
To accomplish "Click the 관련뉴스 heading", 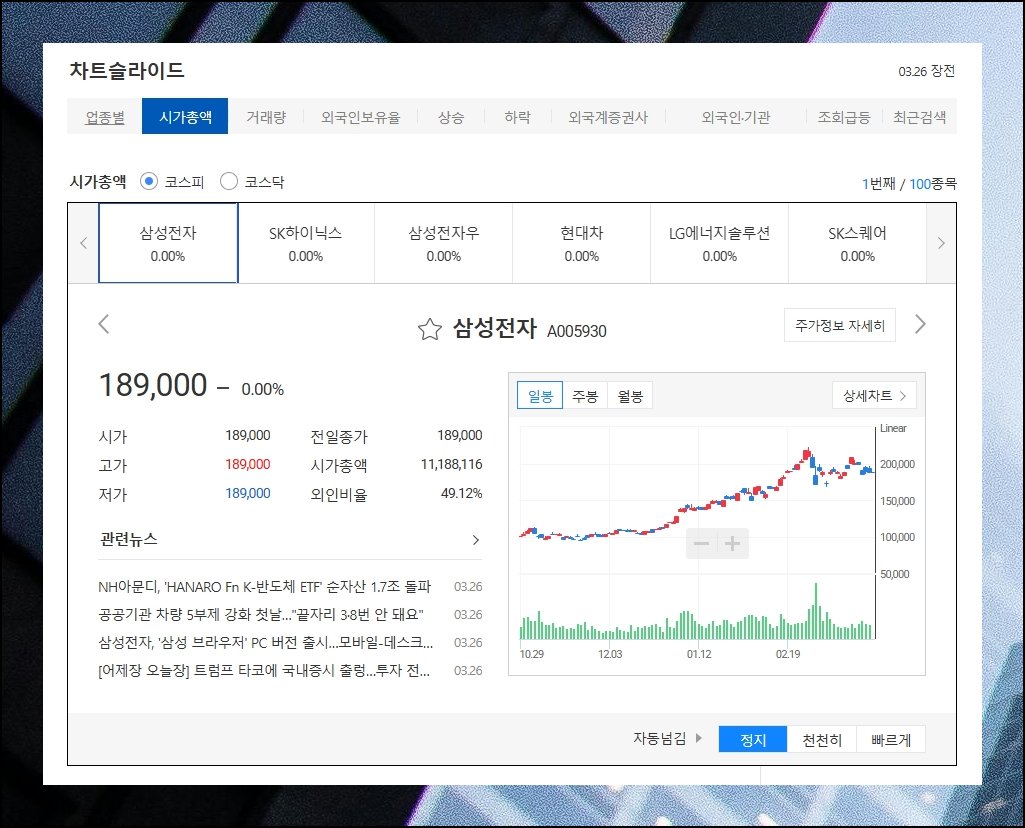I will (129, 539).
